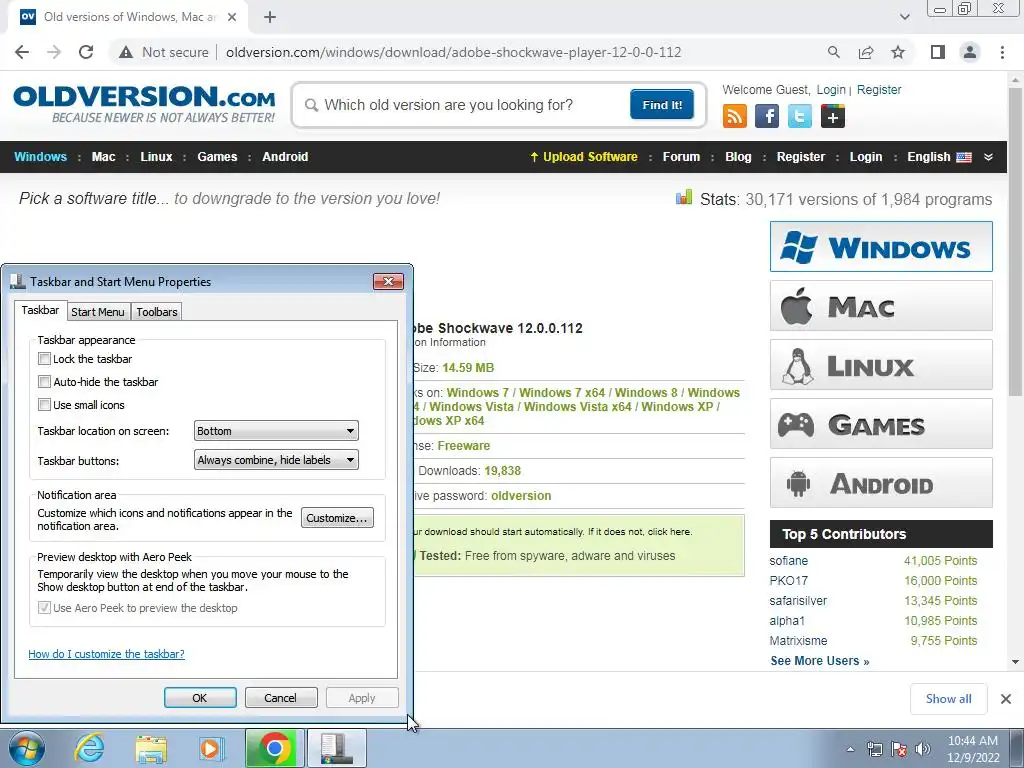Open the taskbar clock and date
This screenshot has width=1024, height=768.
tap(973, 749)
